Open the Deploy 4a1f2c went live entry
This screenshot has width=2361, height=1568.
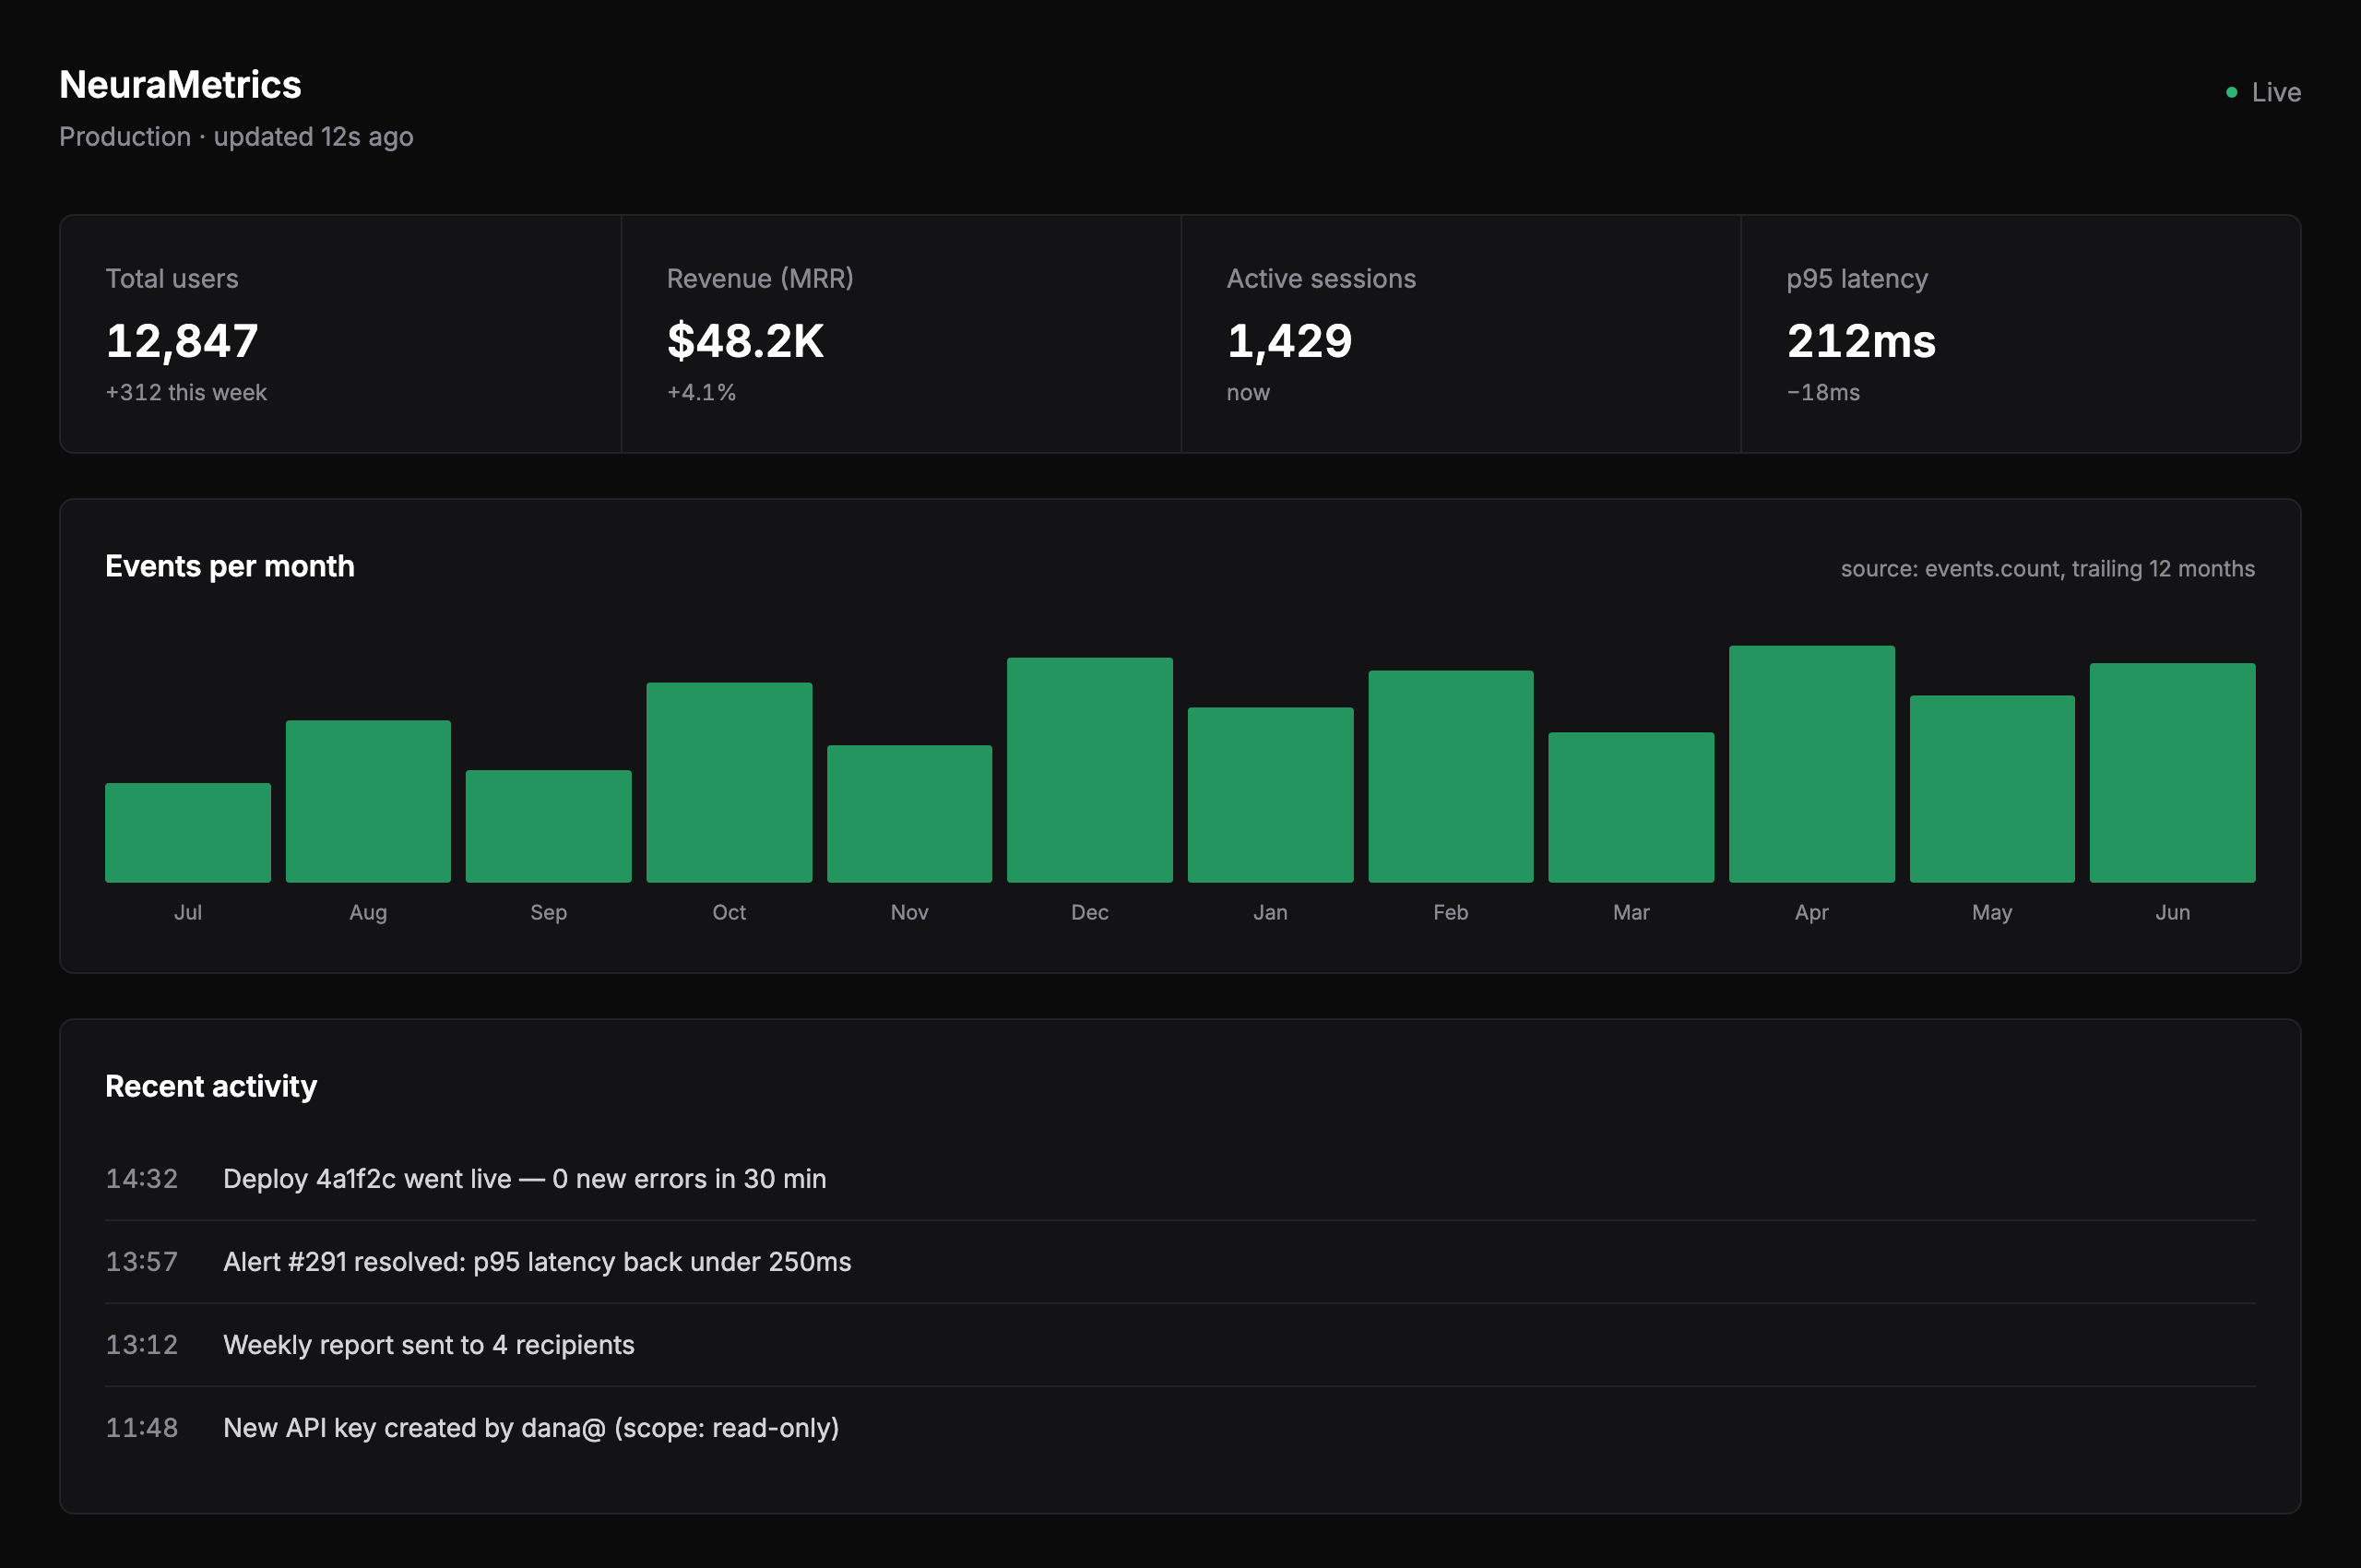click(x=1180, y=1179)
